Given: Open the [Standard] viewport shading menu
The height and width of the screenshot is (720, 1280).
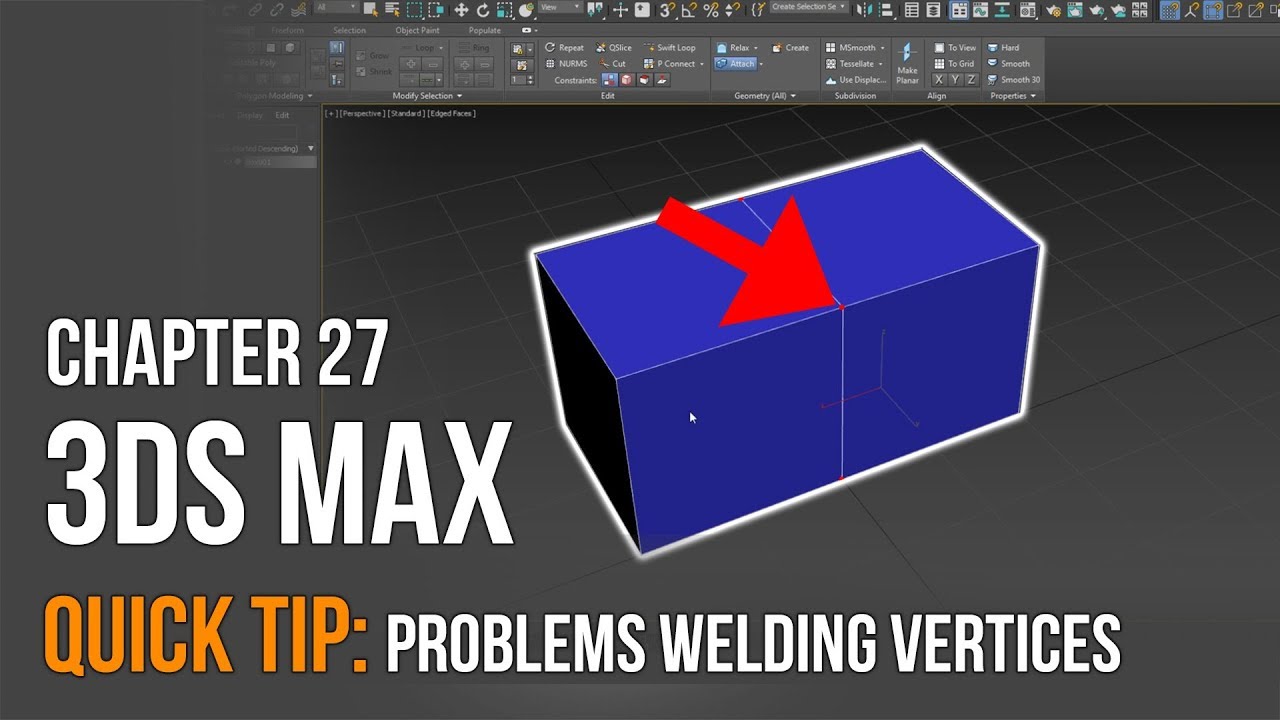Looking at the screenshot, I should point(405,114).
